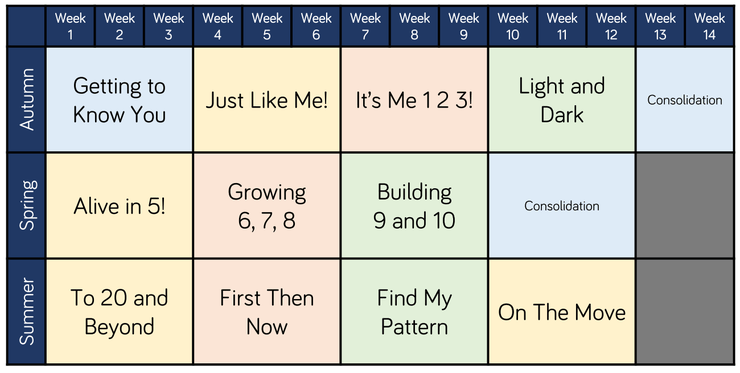Click the Autumn row header
Image resolution: width=740 pixels, height=373 pixels.
(26, 100)
